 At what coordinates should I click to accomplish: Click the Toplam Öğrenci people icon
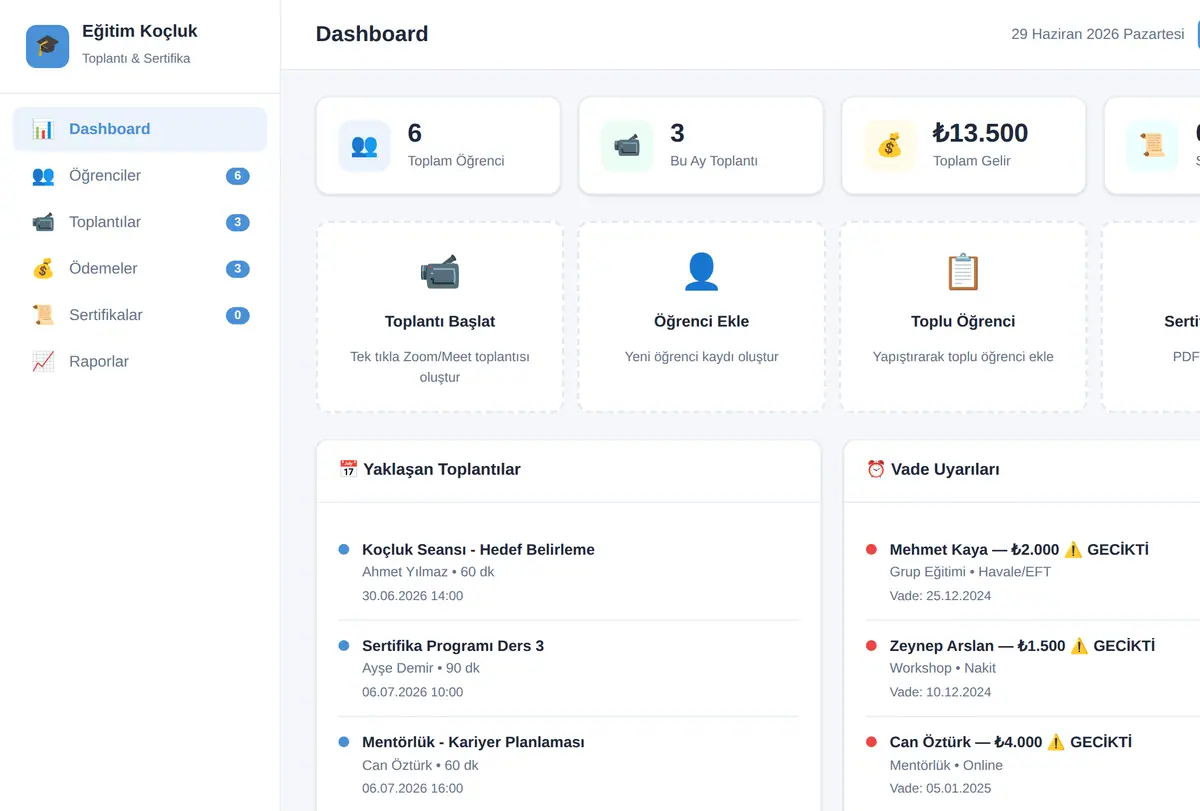point(364,146)
